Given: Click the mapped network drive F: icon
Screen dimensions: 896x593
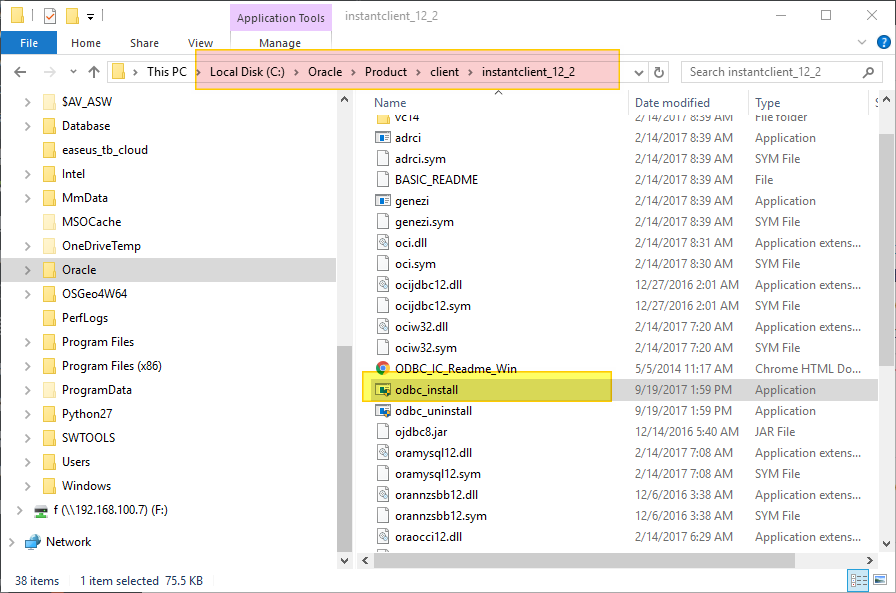Looking at the screenshot, I should point(41,510).
